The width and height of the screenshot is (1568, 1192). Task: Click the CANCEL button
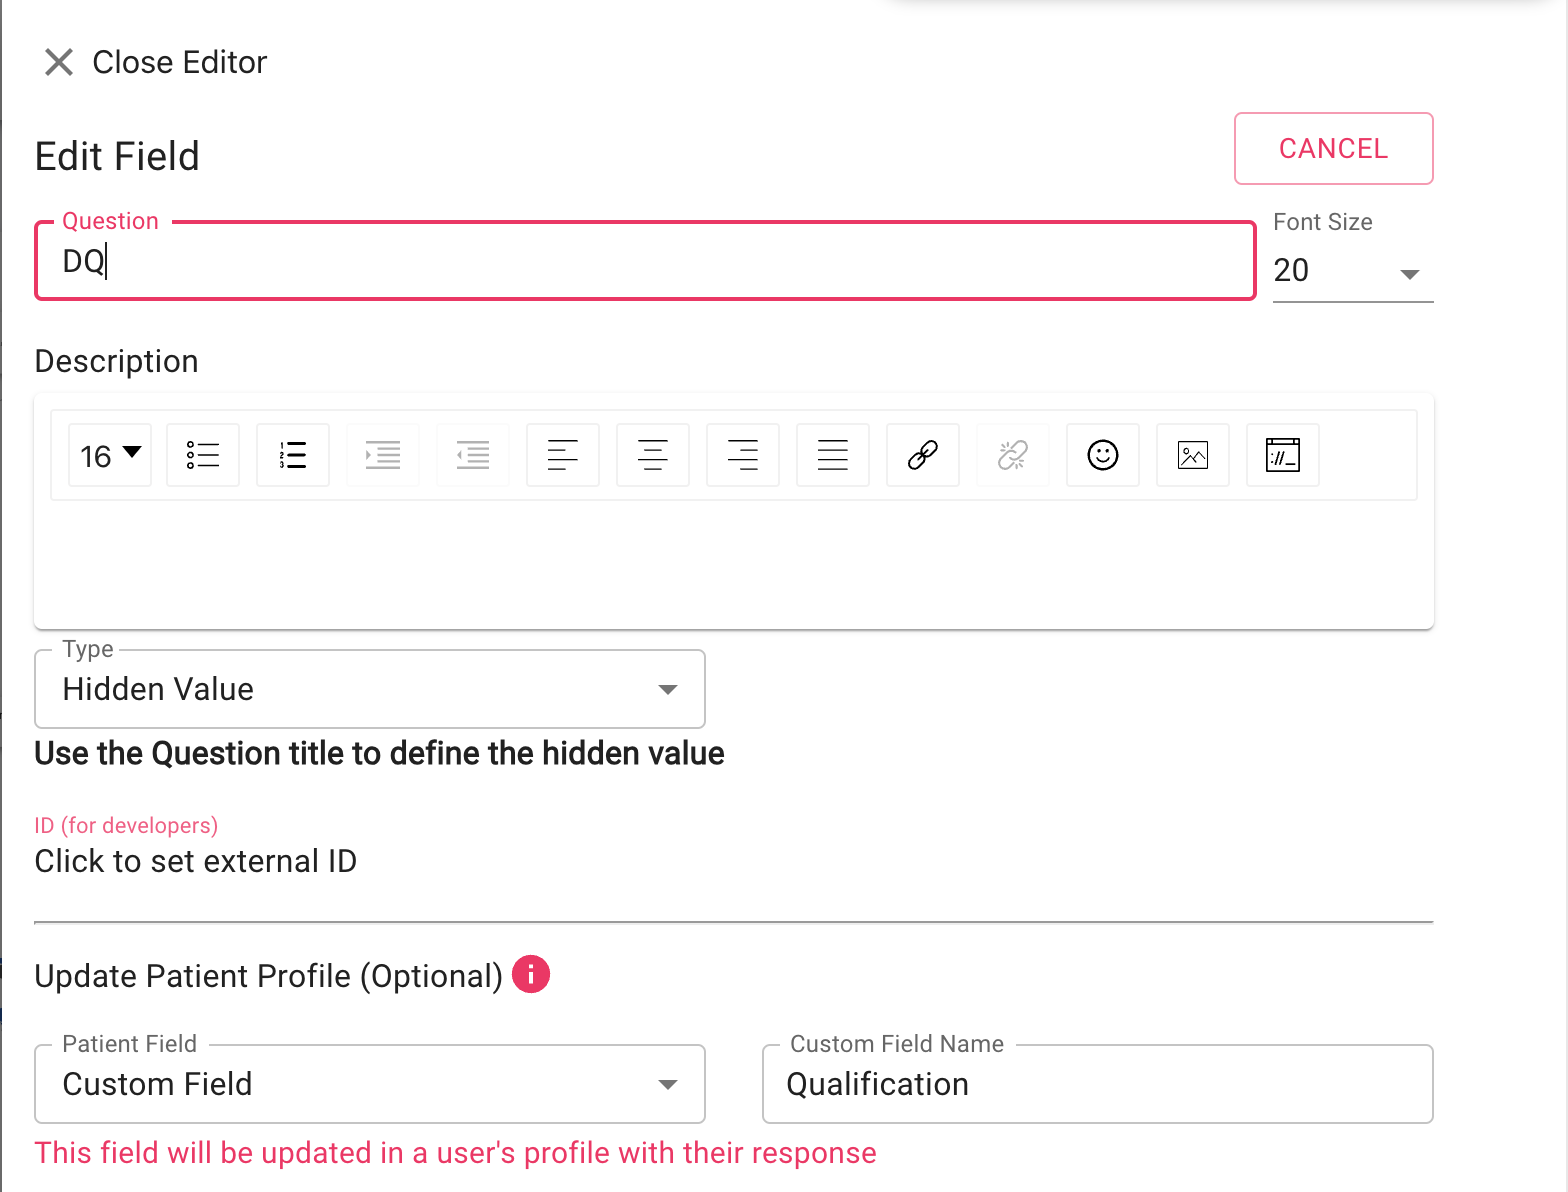[1334, 148]
